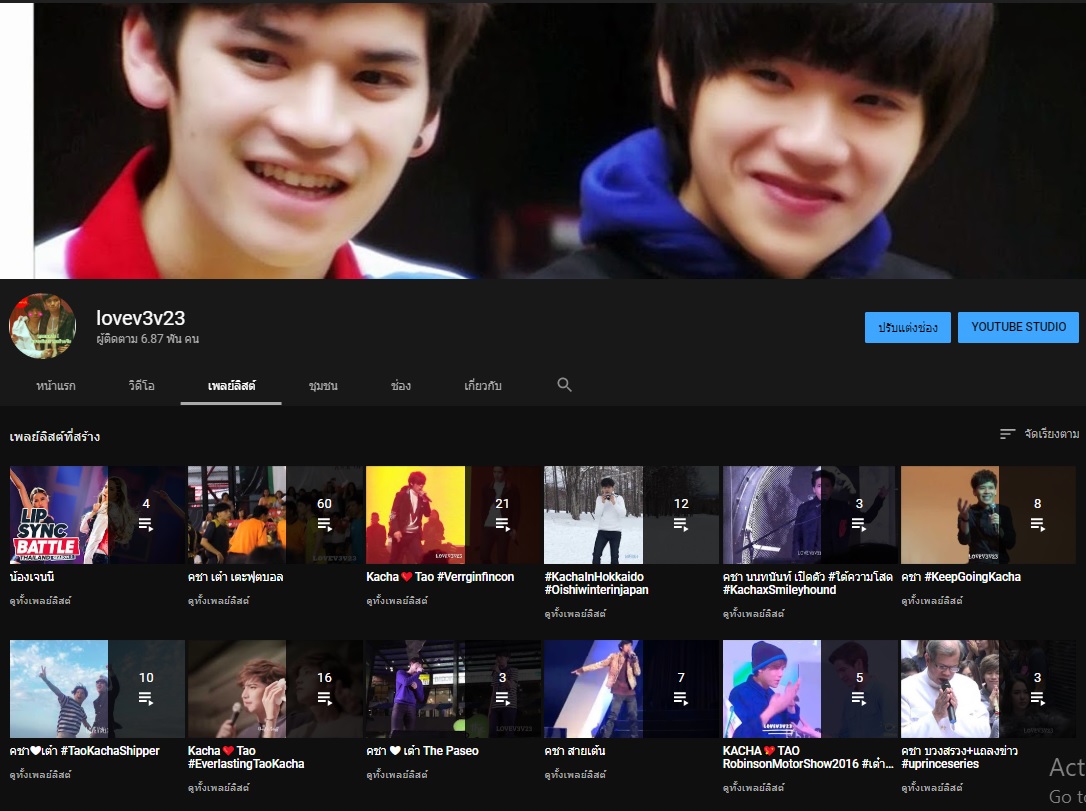View full playlist under #KachaInHokkaido
Screen dimensions: 1086x811
coord(575,614)
